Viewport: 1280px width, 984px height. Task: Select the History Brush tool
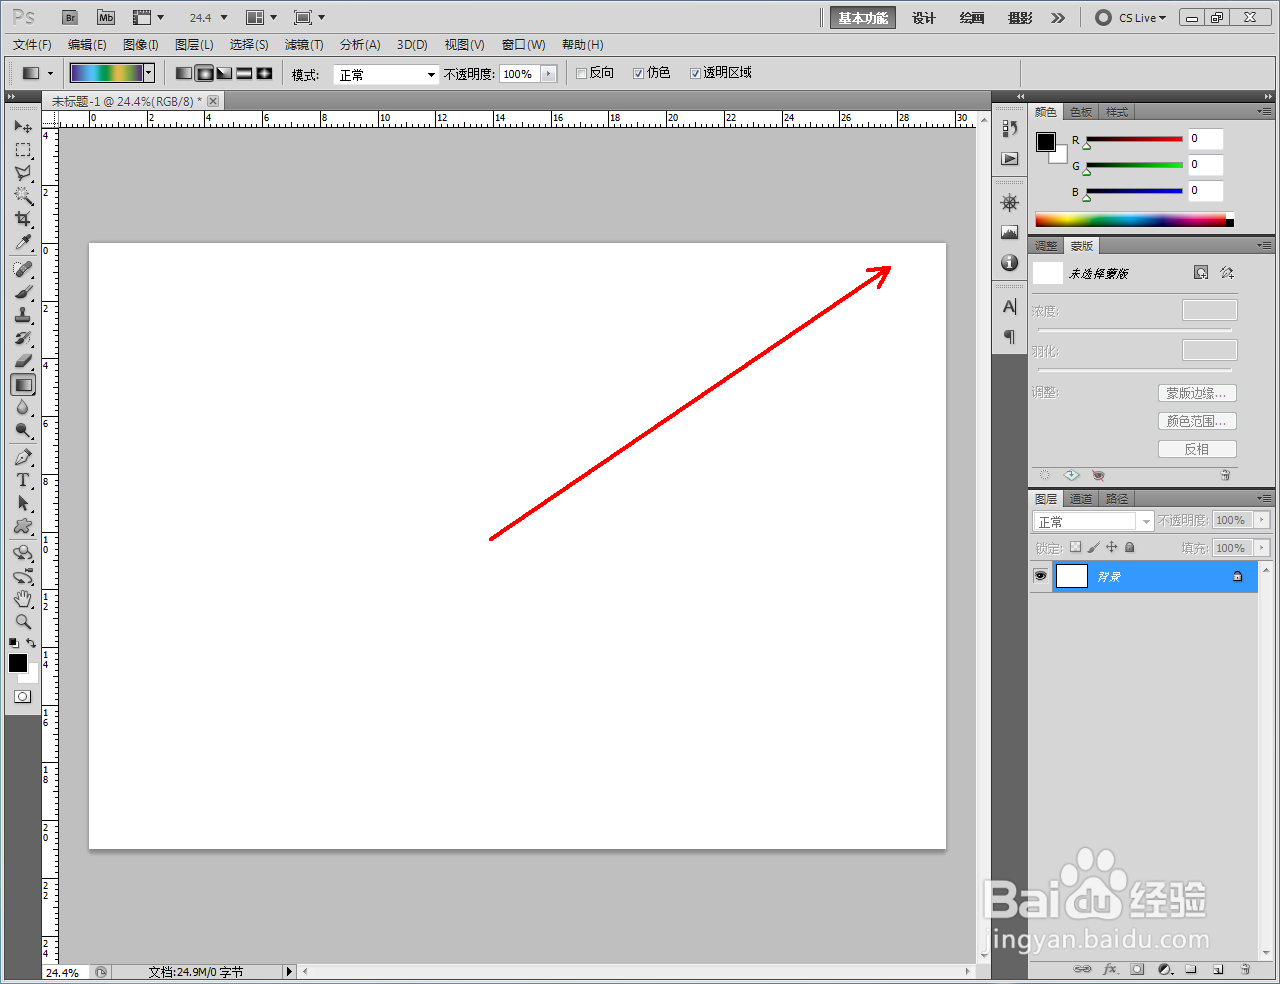point(23,338)
